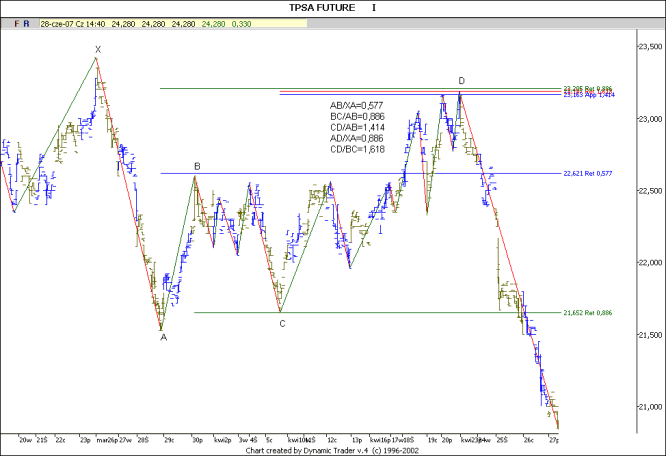Click the A pivot point label
The width and height of the screenshot is (666, 456).
point(163,338)
